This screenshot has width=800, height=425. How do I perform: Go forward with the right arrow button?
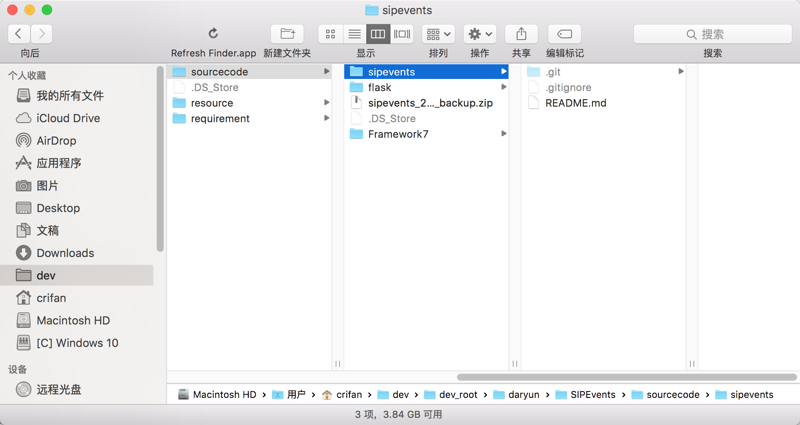41,34
